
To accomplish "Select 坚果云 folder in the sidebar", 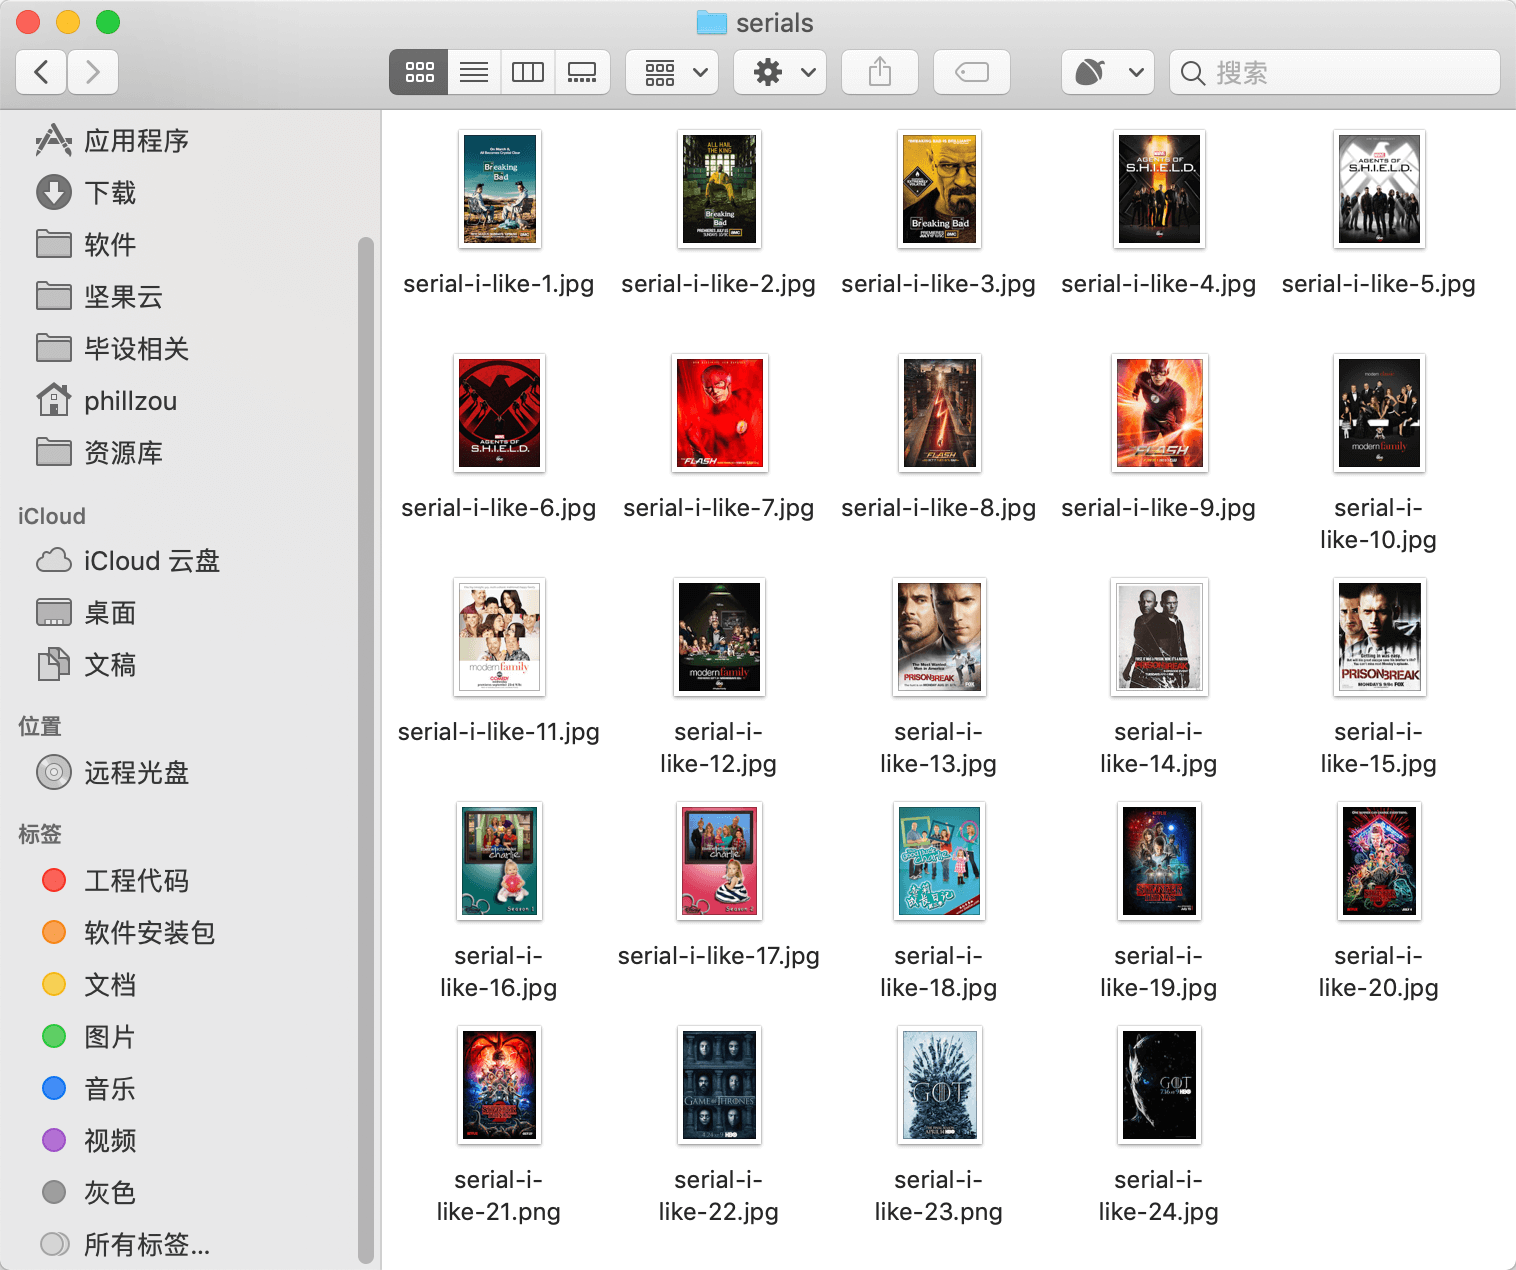I will (x=99, y=297).
